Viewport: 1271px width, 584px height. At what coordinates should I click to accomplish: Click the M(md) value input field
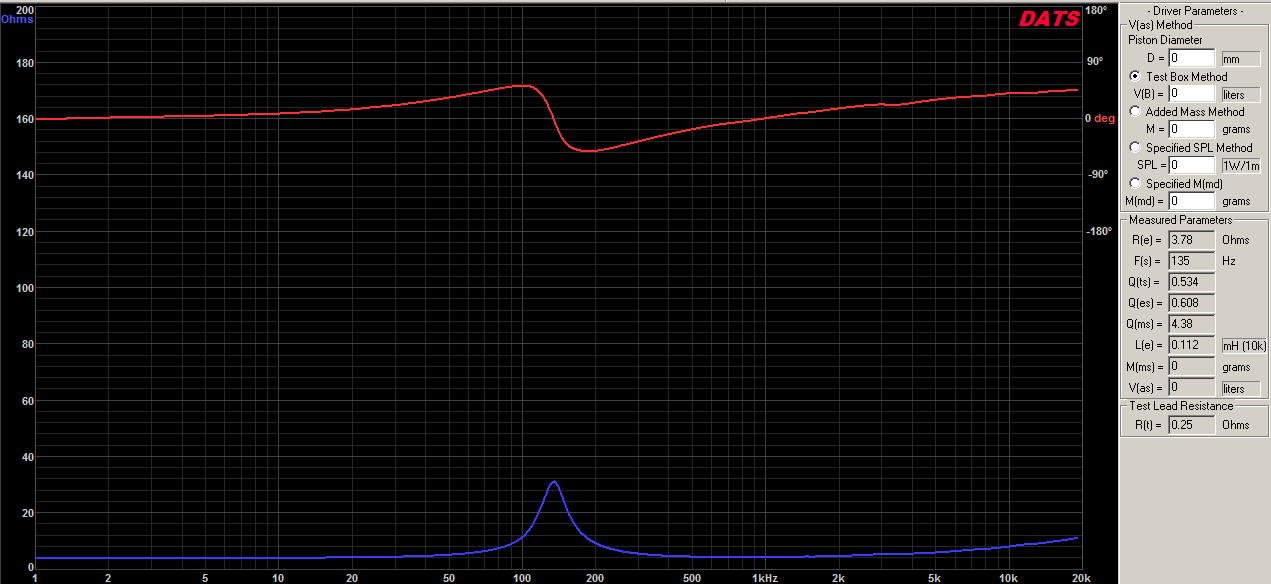[x=1191, y=201]
